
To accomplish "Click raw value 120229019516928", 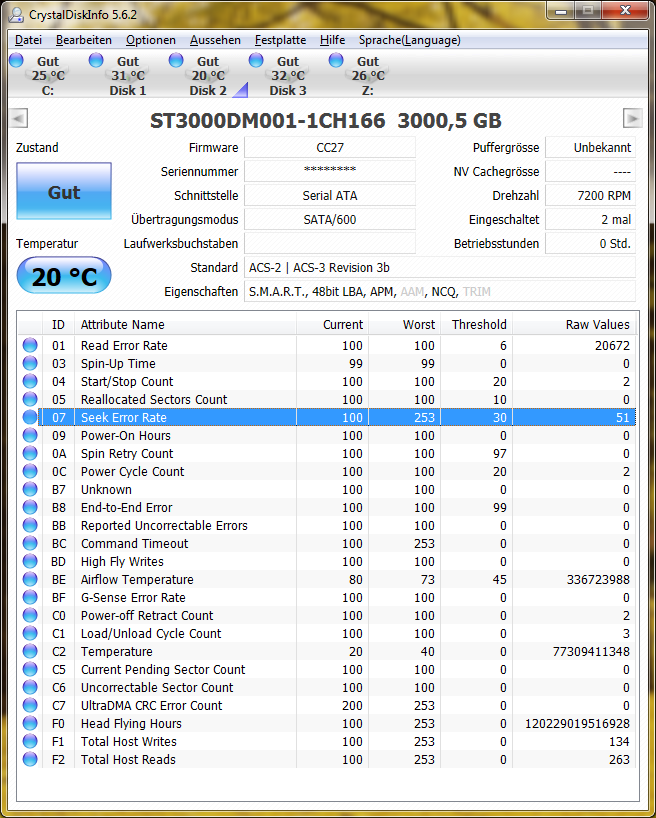I will [577, 723].
